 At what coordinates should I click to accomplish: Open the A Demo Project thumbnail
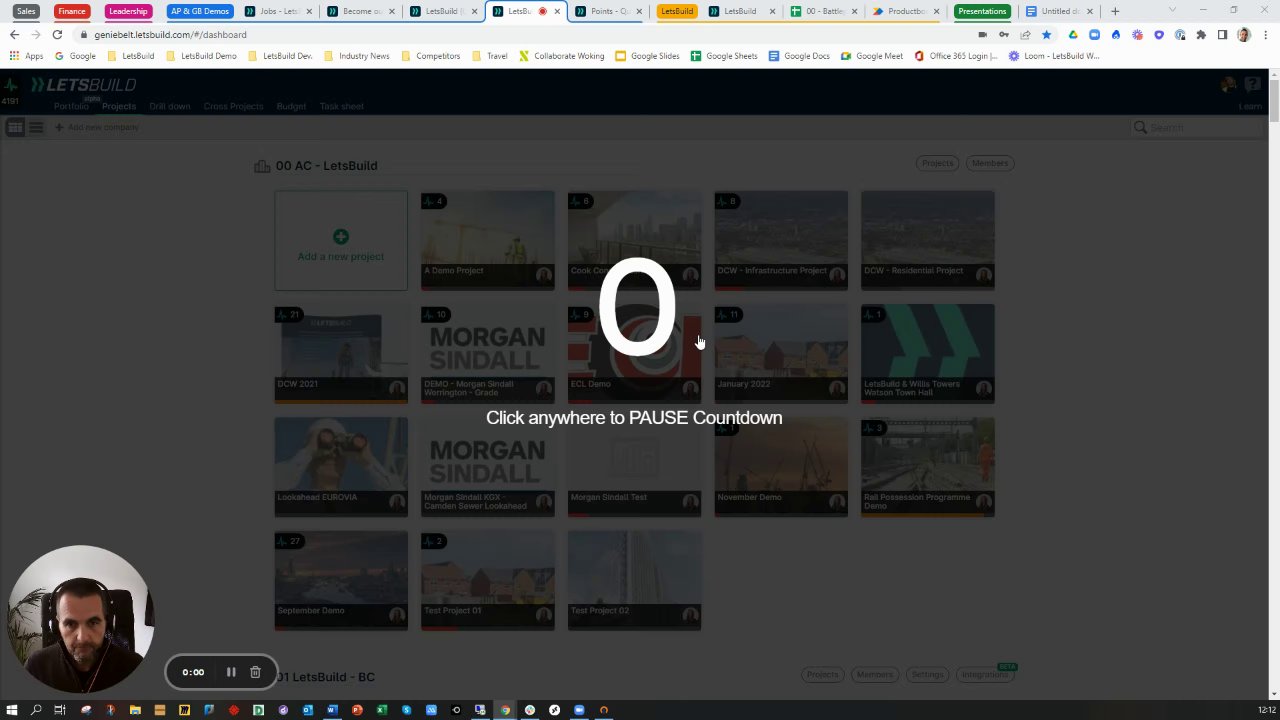click(488, 241)
